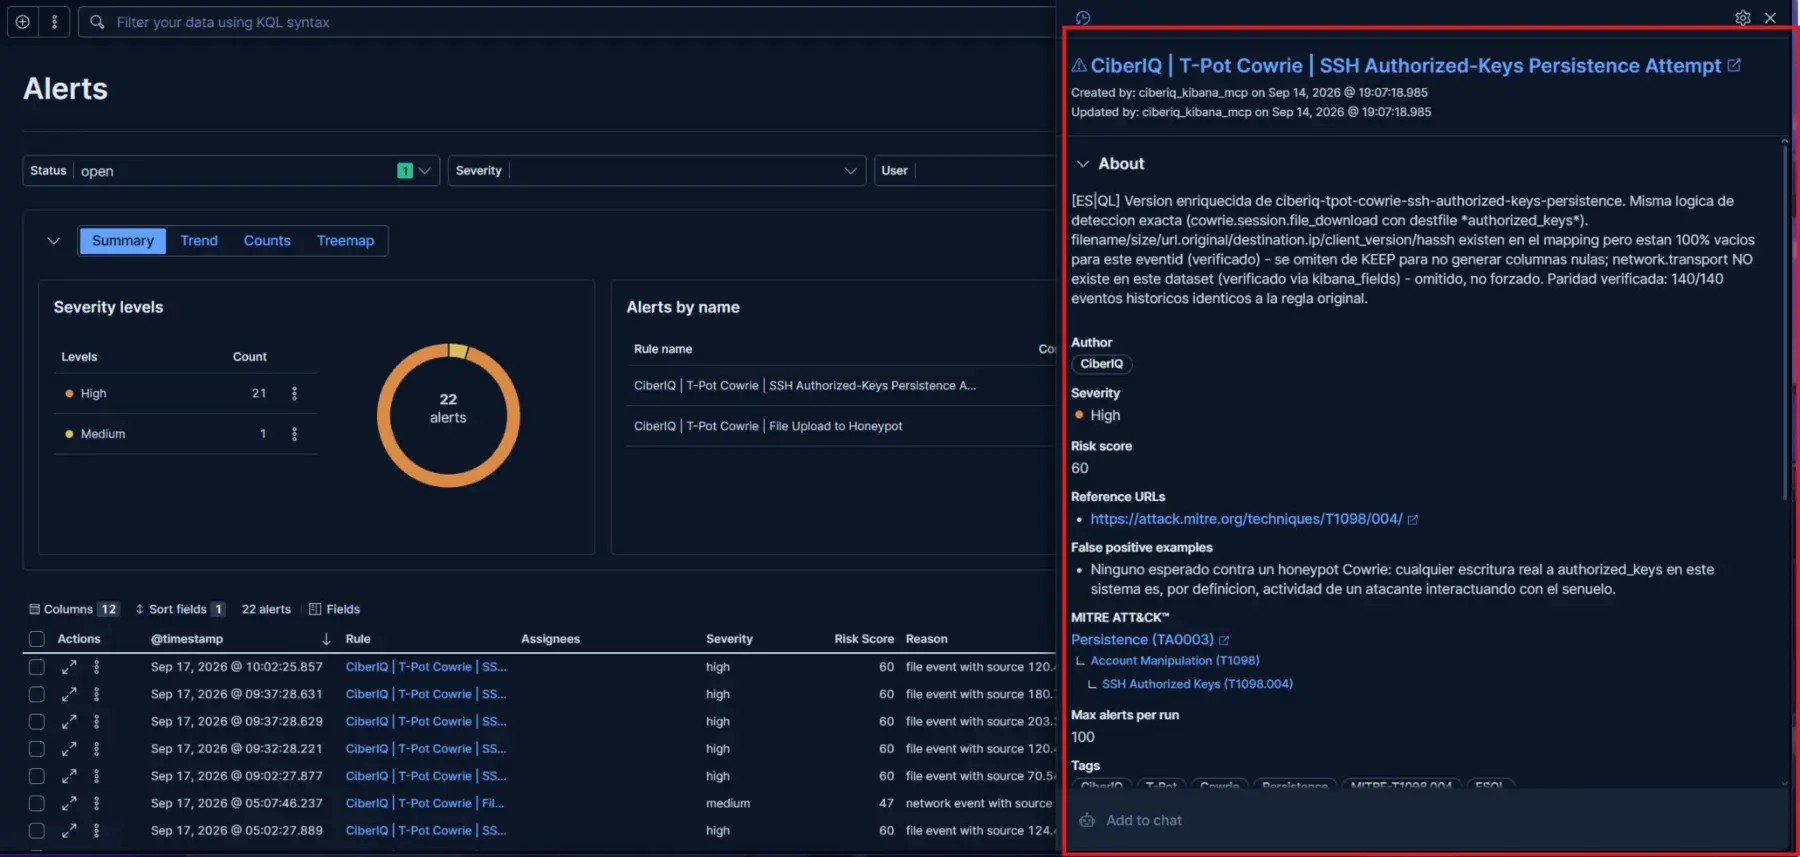Click the 22 alerts donut chart
The height and width of the screenshot is (857, 1800).
(x=448, y=415)
